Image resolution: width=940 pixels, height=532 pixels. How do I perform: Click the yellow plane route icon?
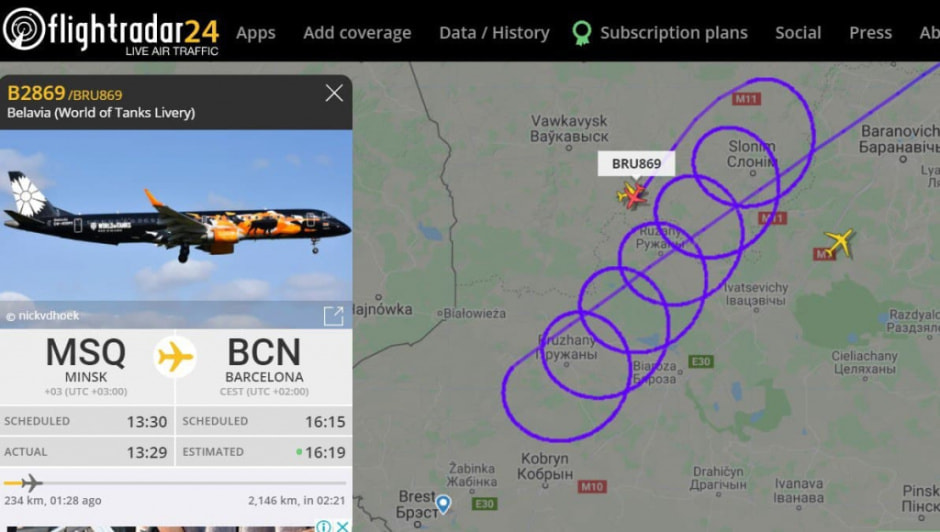tap(174, 357)
